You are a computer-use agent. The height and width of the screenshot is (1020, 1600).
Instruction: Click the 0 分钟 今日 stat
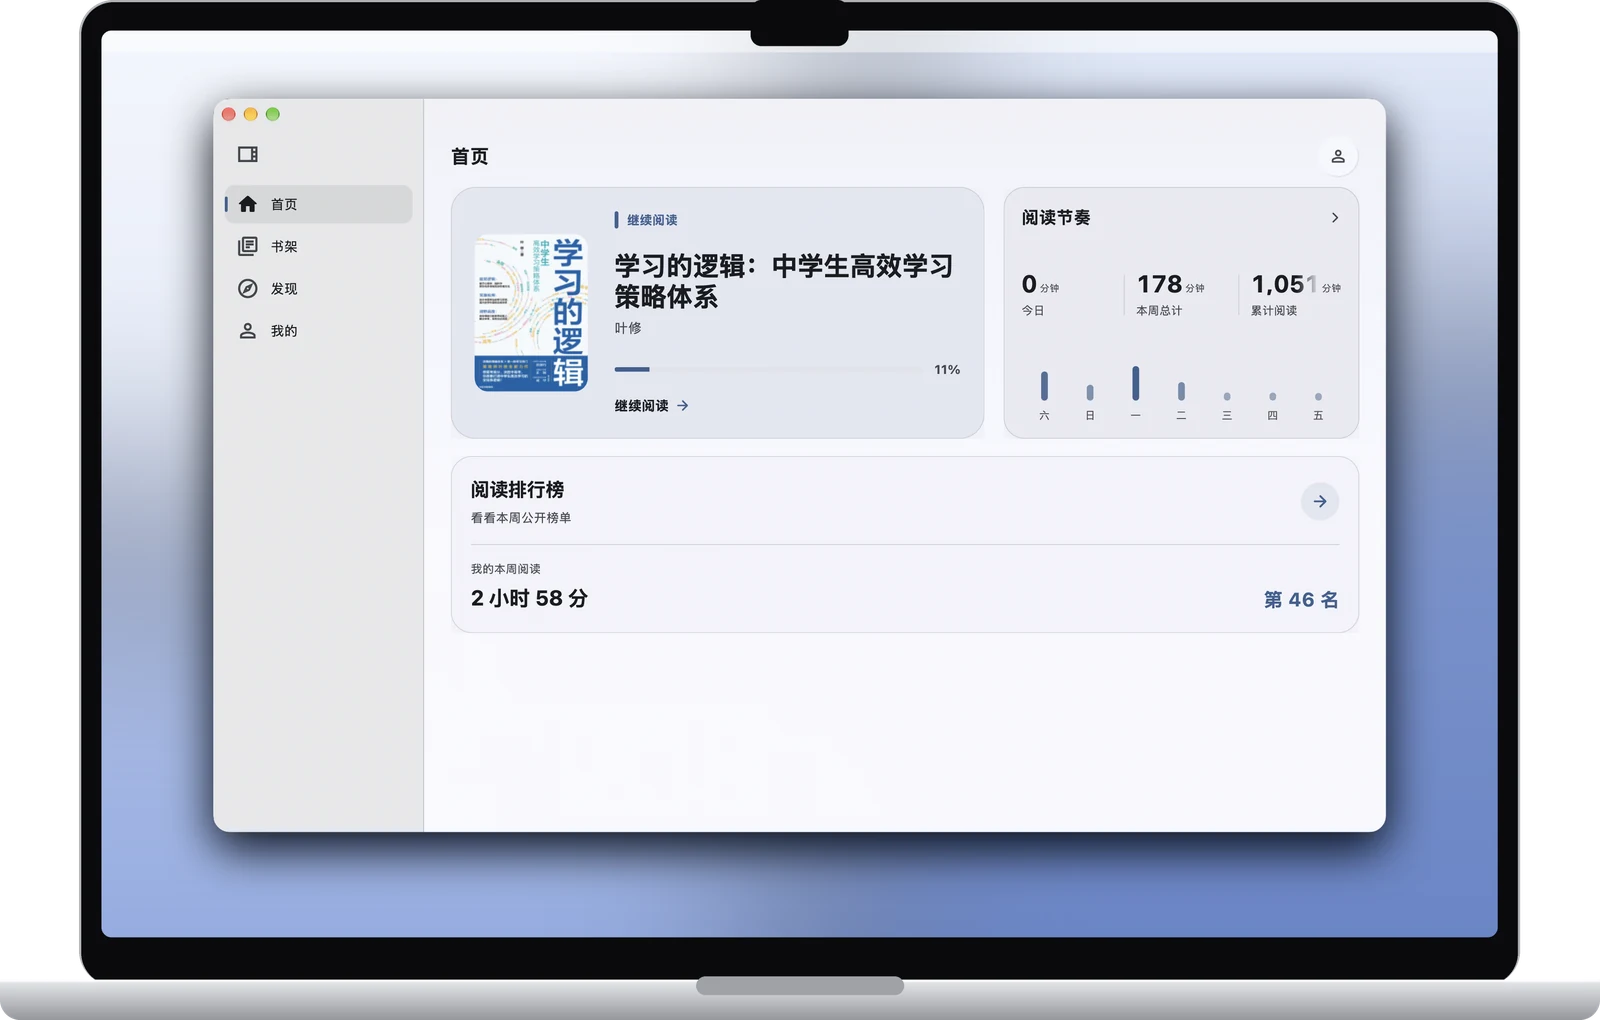(x=1040, y=295)
